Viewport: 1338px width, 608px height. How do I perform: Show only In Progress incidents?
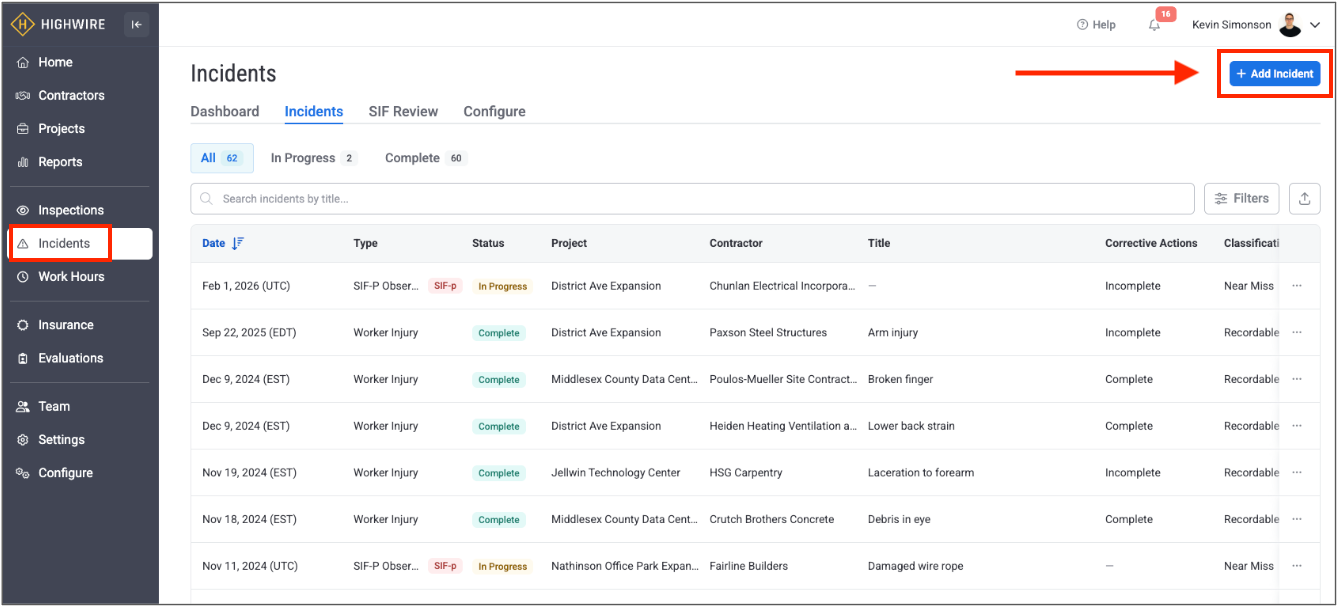(312, 158)
